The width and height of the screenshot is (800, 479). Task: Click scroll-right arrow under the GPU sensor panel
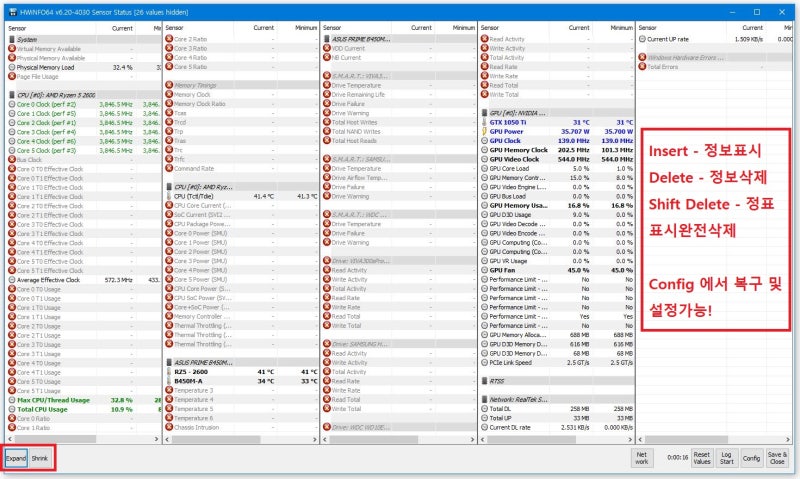(x=630, y=439)
